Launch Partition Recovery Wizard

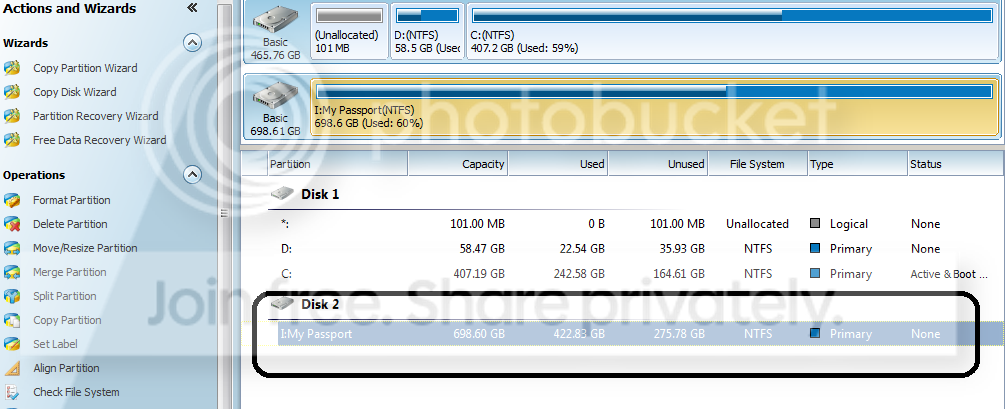coord(96,116)
